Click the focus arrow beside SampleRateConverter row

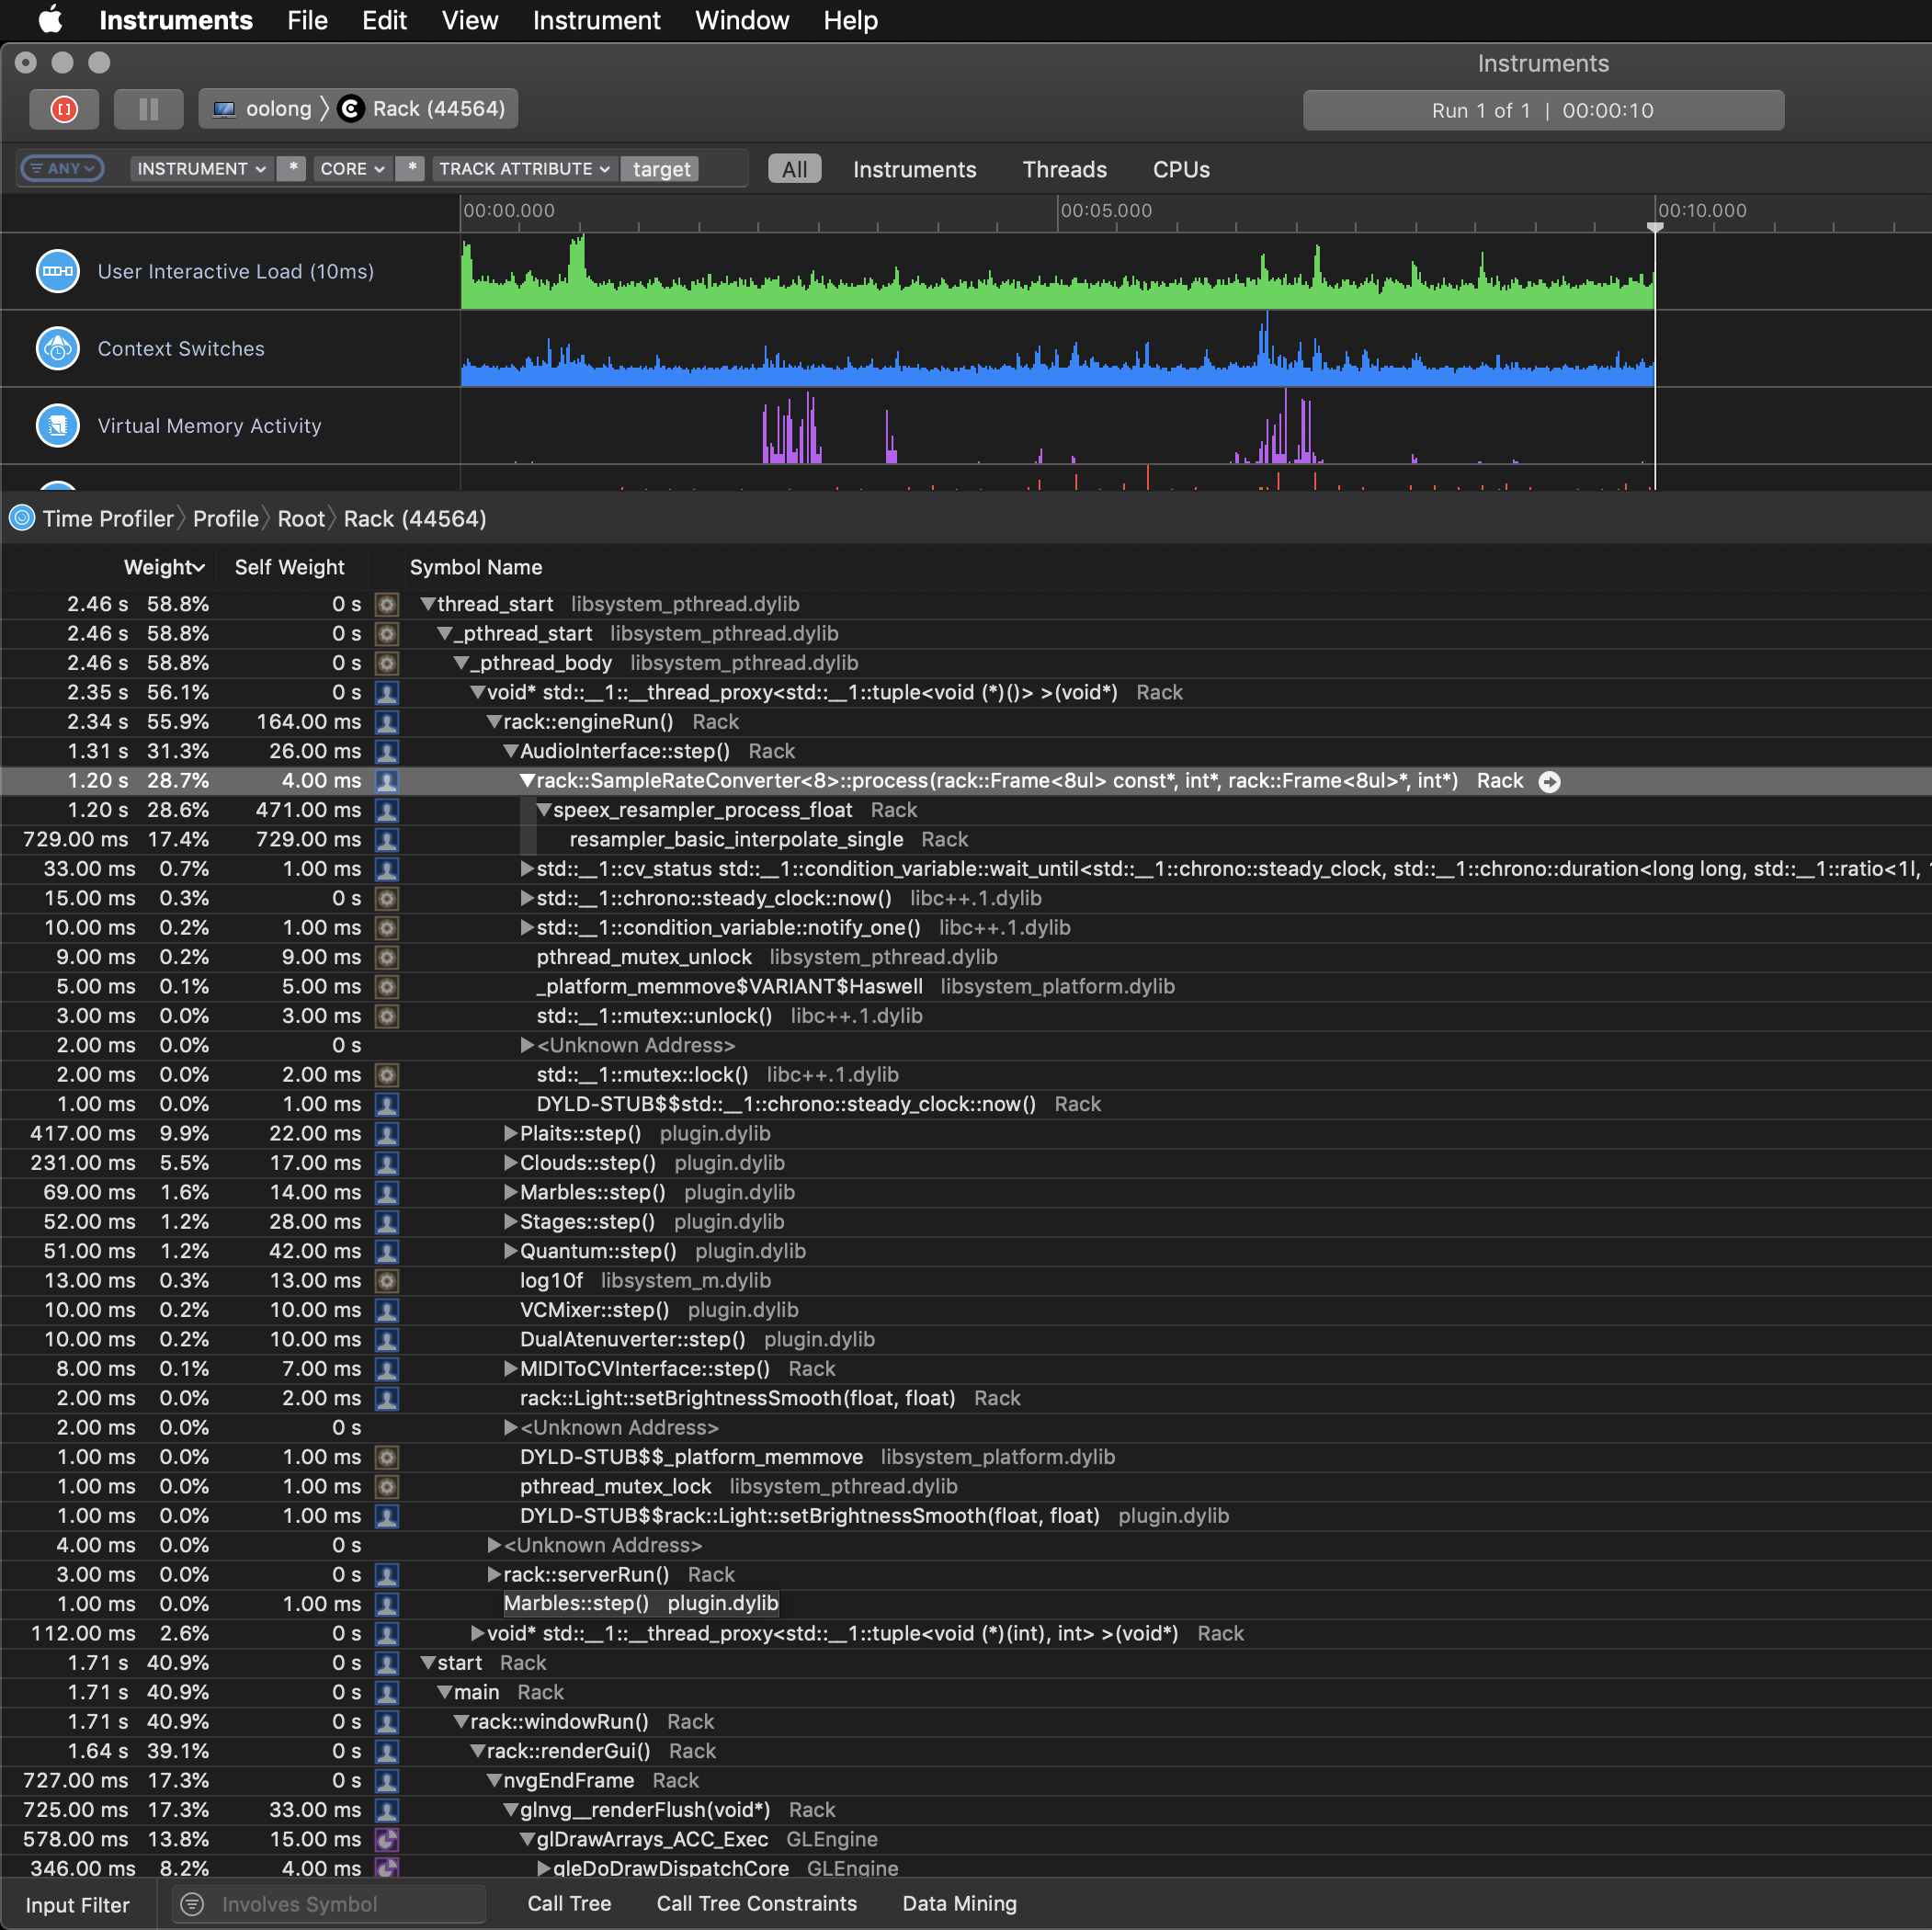coord(1549,781)
